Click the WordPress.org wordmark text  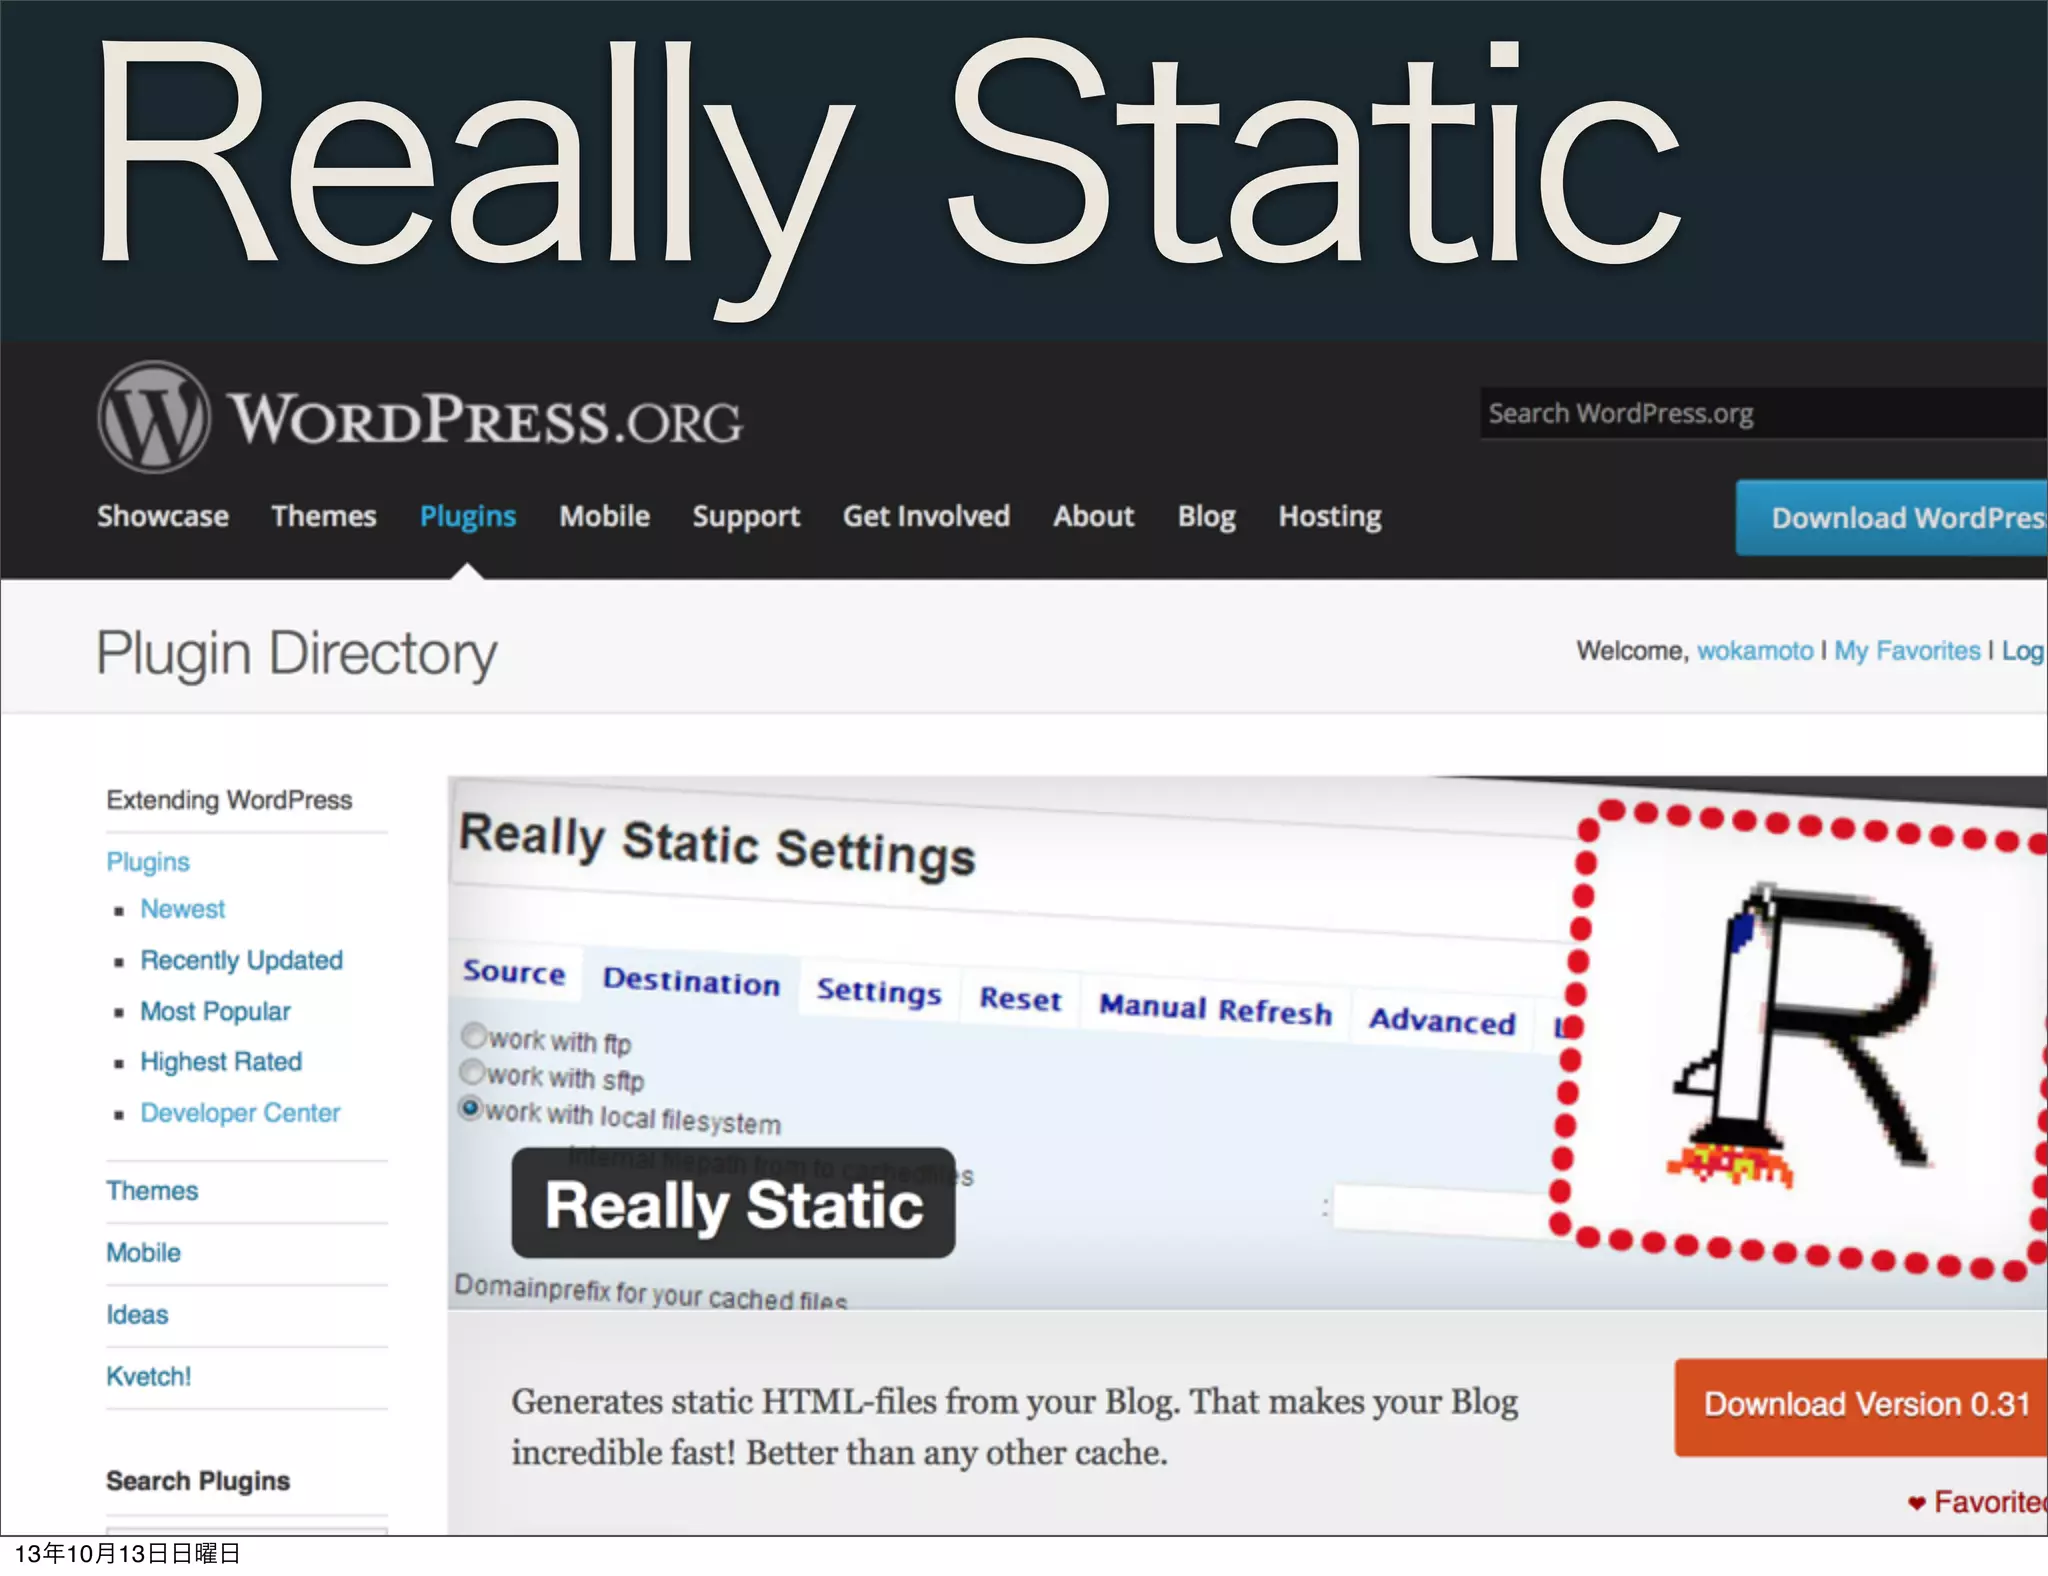(x=487, y=420)
